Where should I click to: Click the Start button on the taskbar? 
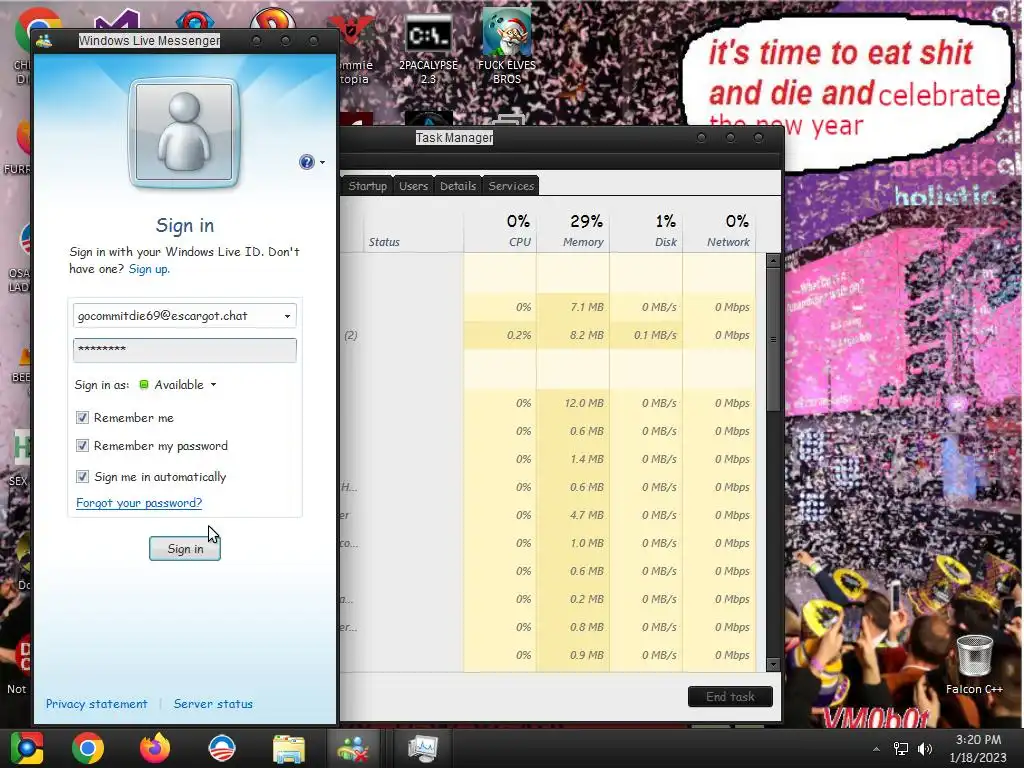(x=27, y=748)
